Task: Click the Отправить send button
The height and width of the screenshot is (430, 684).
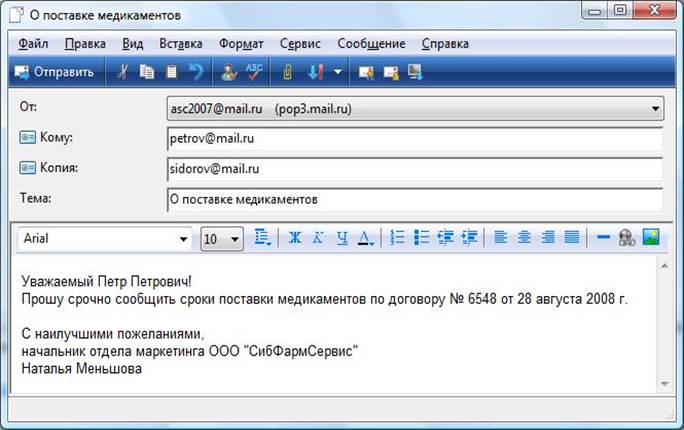Action: 55,72
